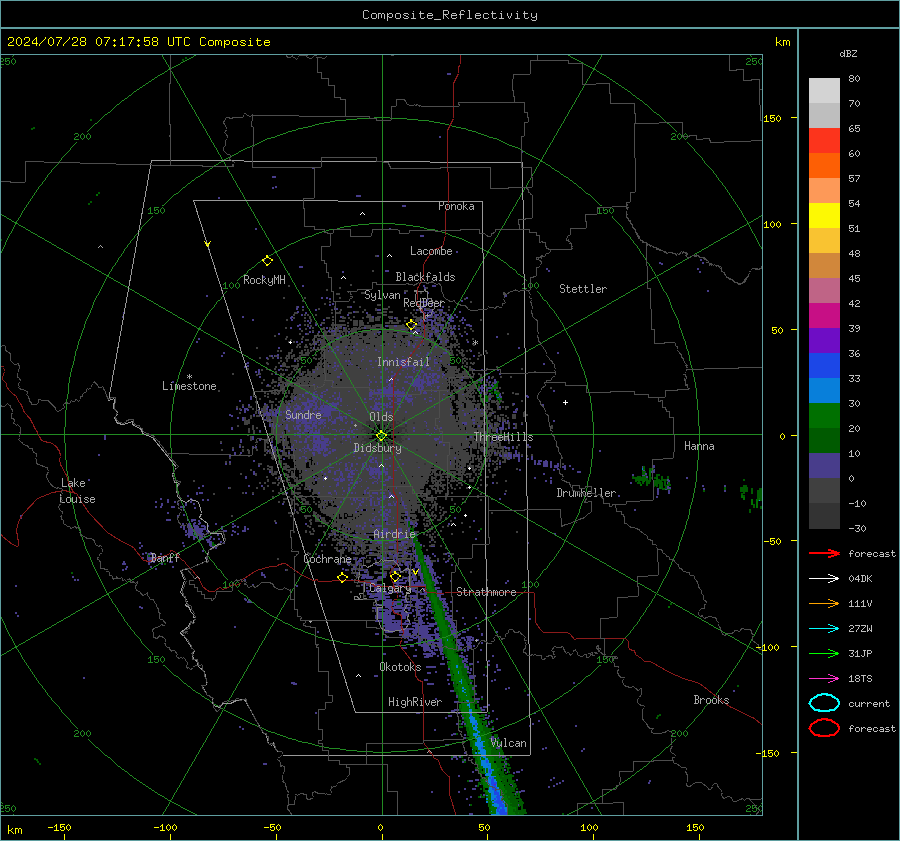Select the light grey 80-70 dBZ swatch

pos(824,91)
